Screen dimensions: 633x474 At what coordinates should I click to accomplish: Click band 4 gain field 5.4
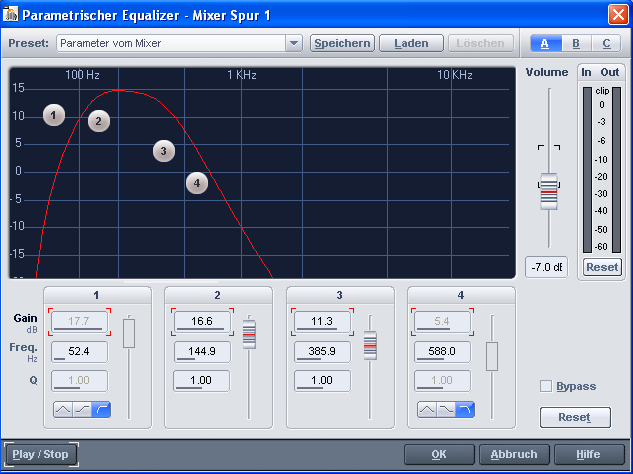pyautogui.click(x=442, y=322)
